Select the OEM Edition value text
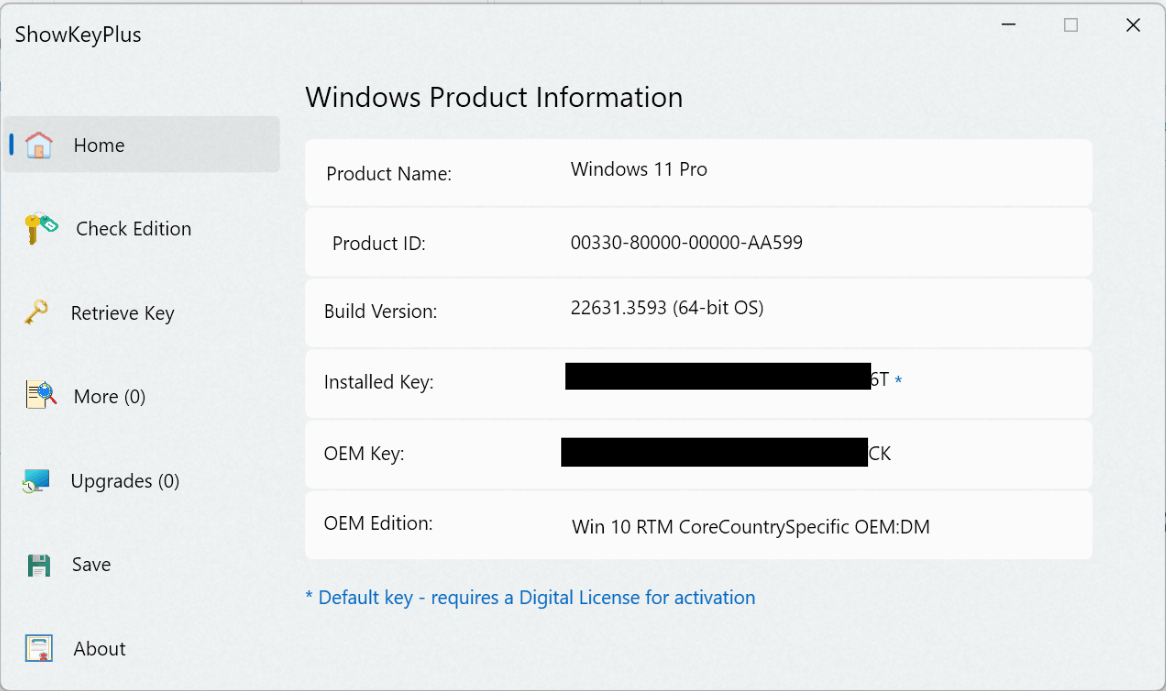Image resolution: width=1166 pixels, height=691 pixels. [x=750, y=527]
